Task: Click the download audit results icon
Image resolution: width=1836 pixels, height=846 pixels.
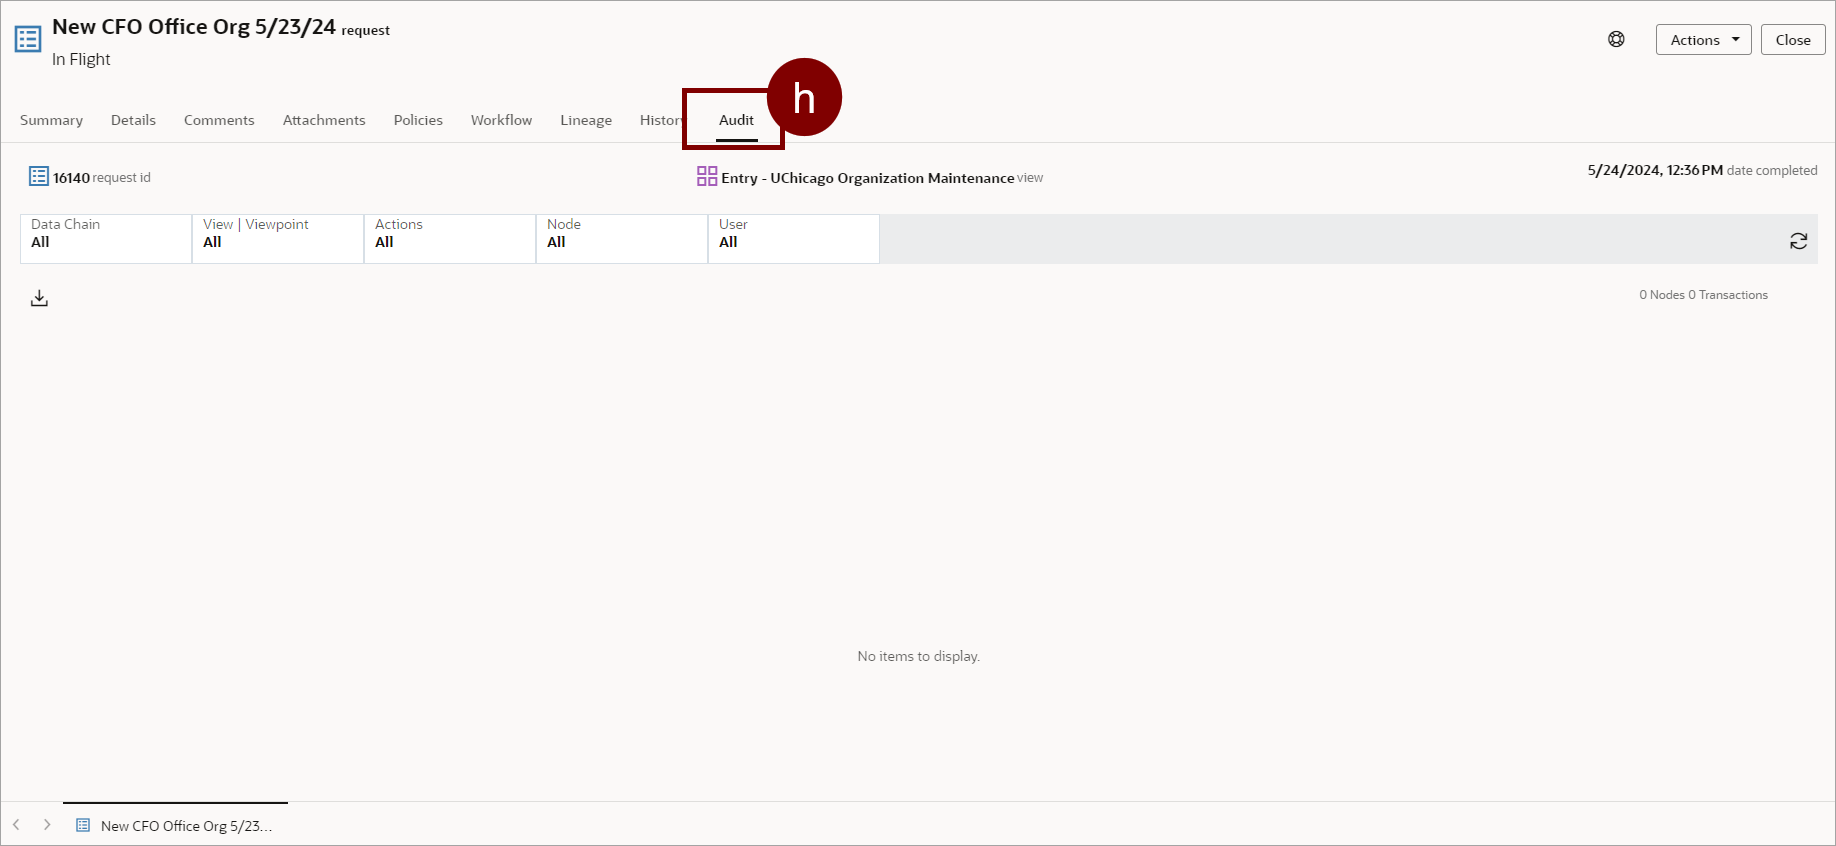Action: (39, 298)
